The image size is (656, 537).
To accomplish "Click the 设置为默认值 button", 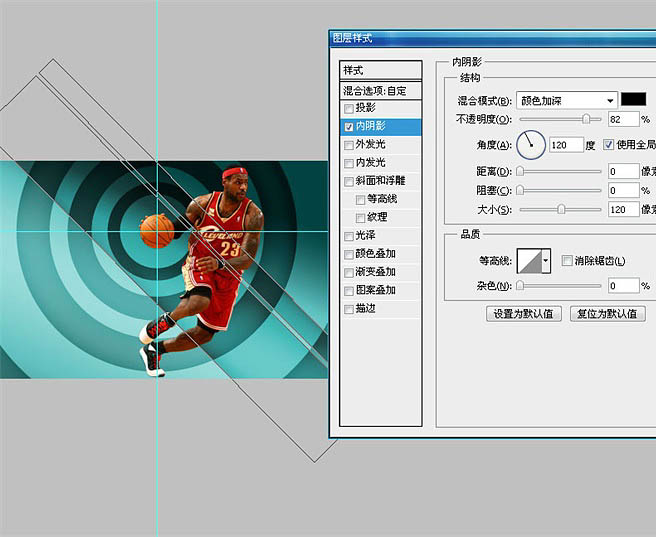I will (x=523, y=314).
